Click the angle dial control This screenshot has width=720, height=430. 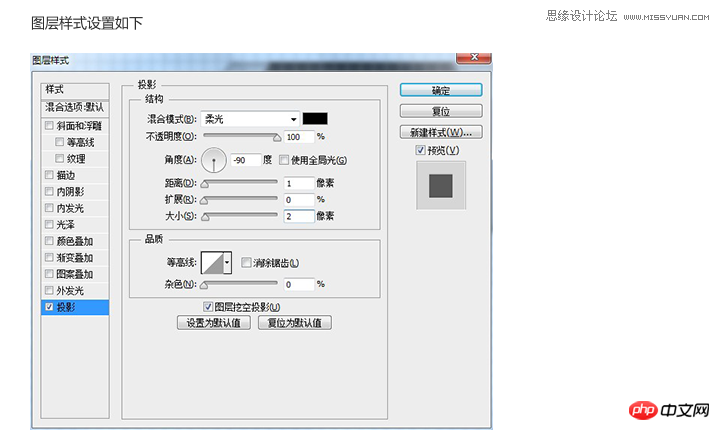pos(214,160)
